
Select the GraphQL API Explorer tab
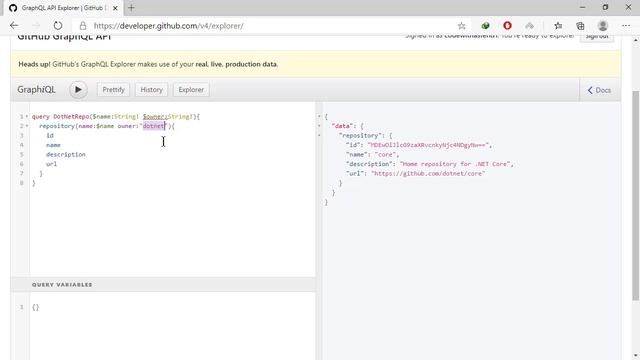(64, 8)
